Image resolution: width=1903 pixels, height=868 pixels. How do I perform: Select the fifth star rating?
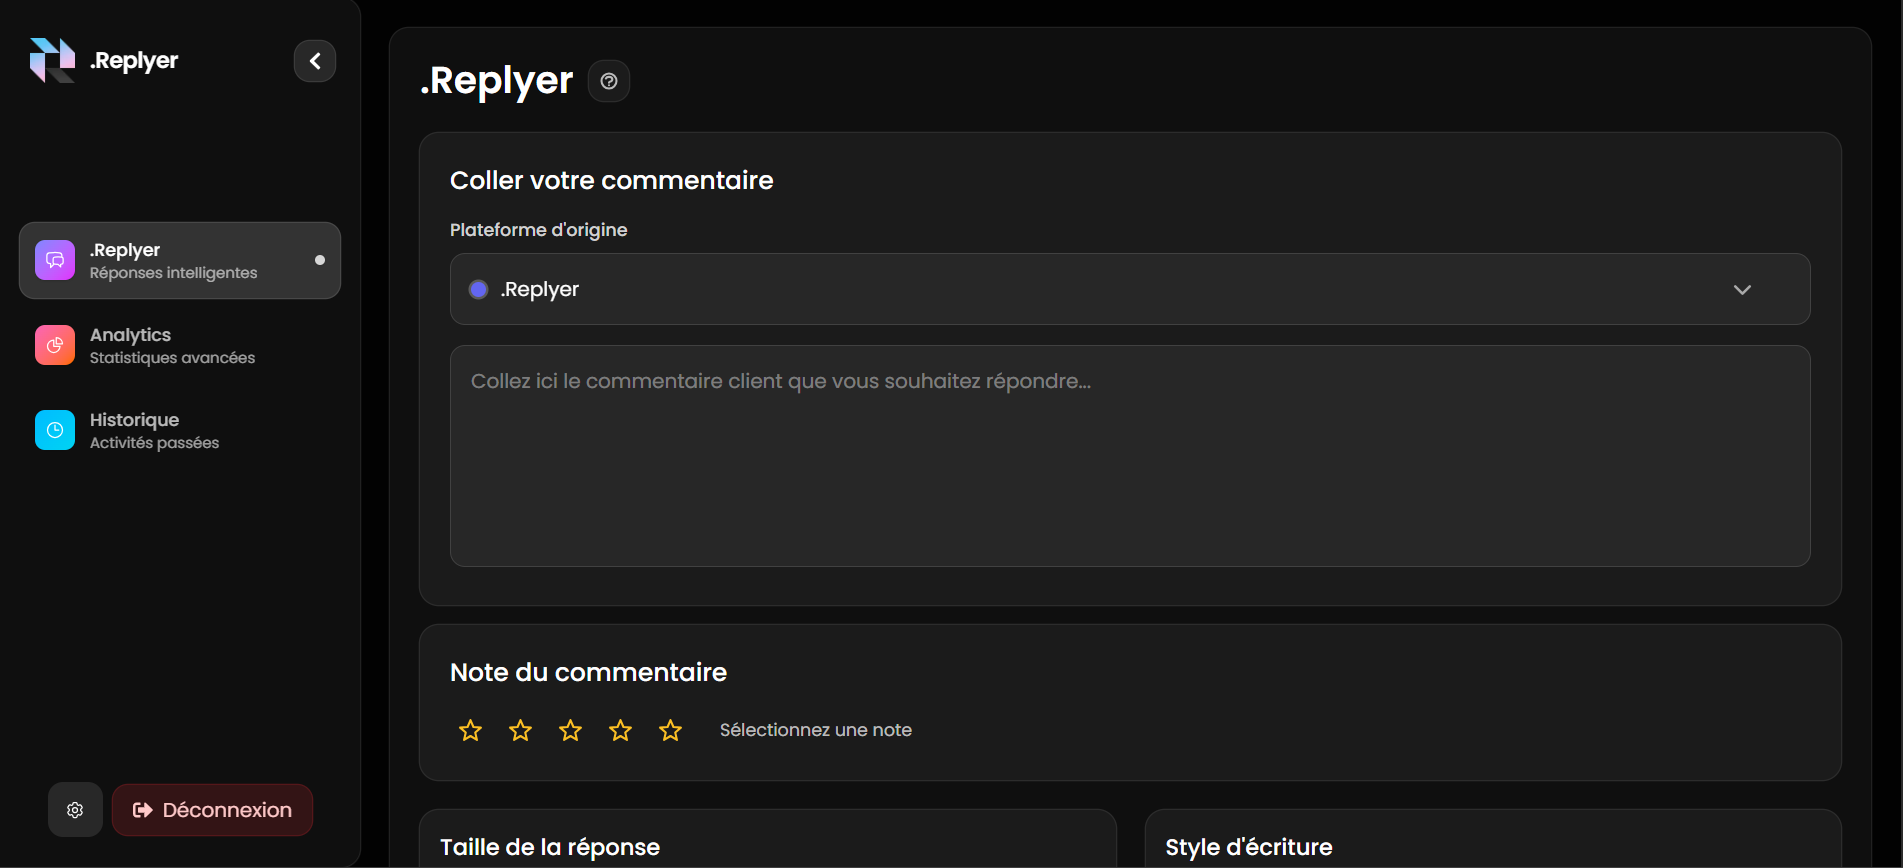(x=670, y=731)
